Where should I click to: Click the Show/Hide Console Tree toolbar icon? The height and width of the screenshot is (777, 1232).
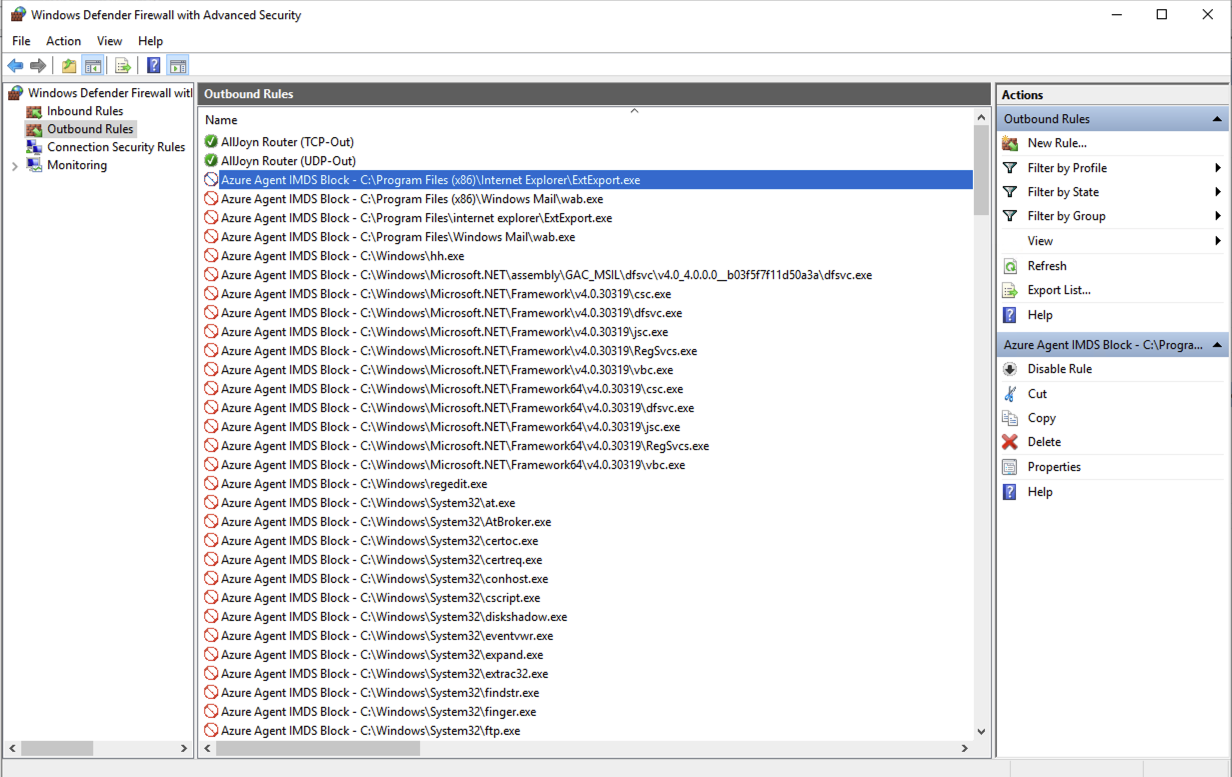tap(92, 65)
